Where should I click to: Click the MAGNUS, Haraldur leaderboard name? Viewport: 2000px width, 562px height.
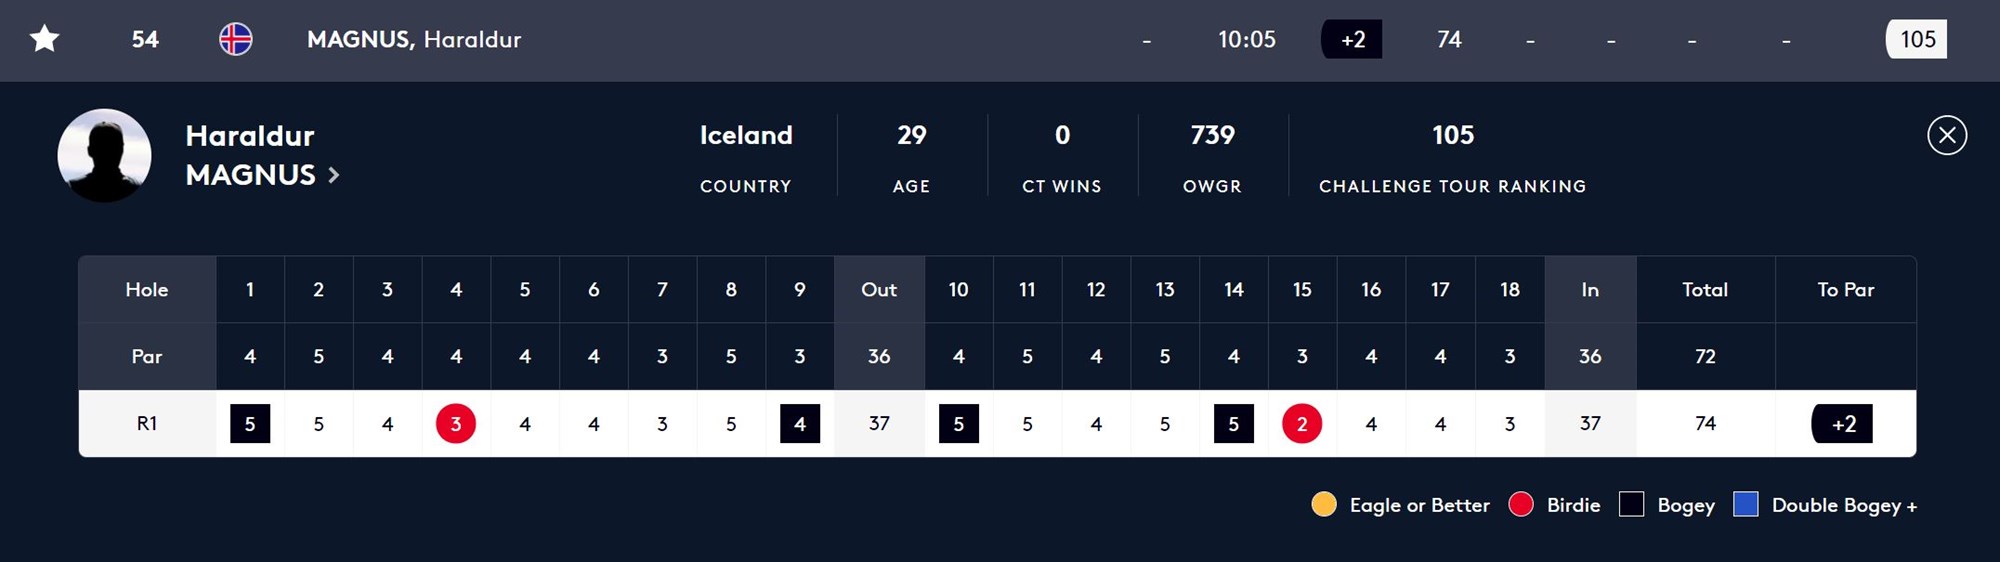[x=414, y=39]
